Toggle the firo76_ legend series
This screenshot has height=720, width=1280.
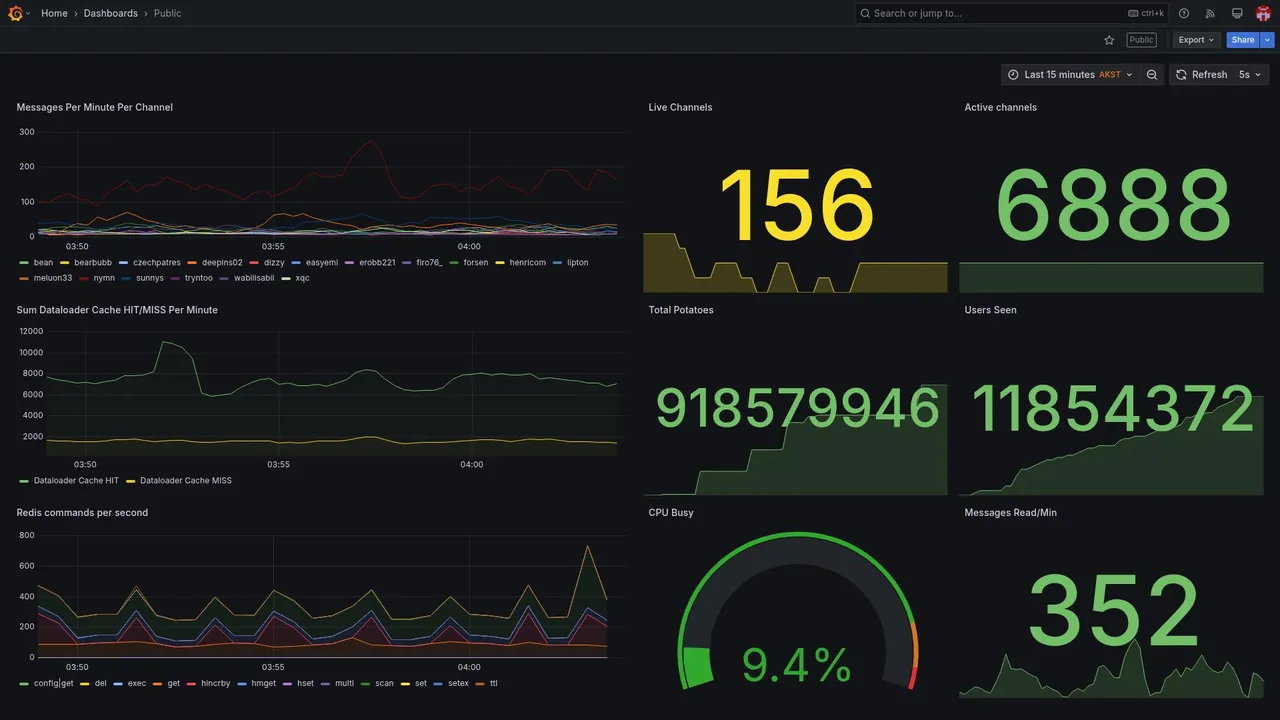pyautogui.click(x=429, y=263)
